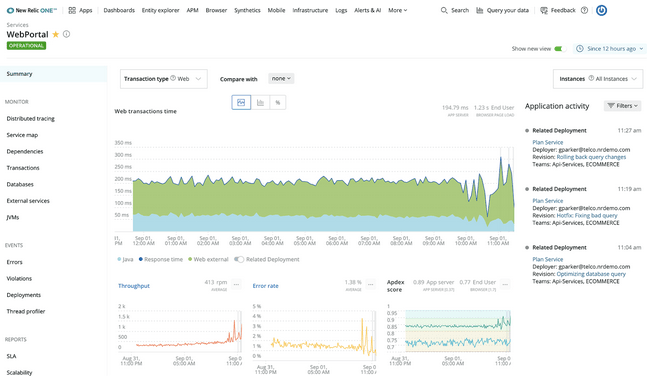Open Dependencies in sidebar

[x=25, y=151]
